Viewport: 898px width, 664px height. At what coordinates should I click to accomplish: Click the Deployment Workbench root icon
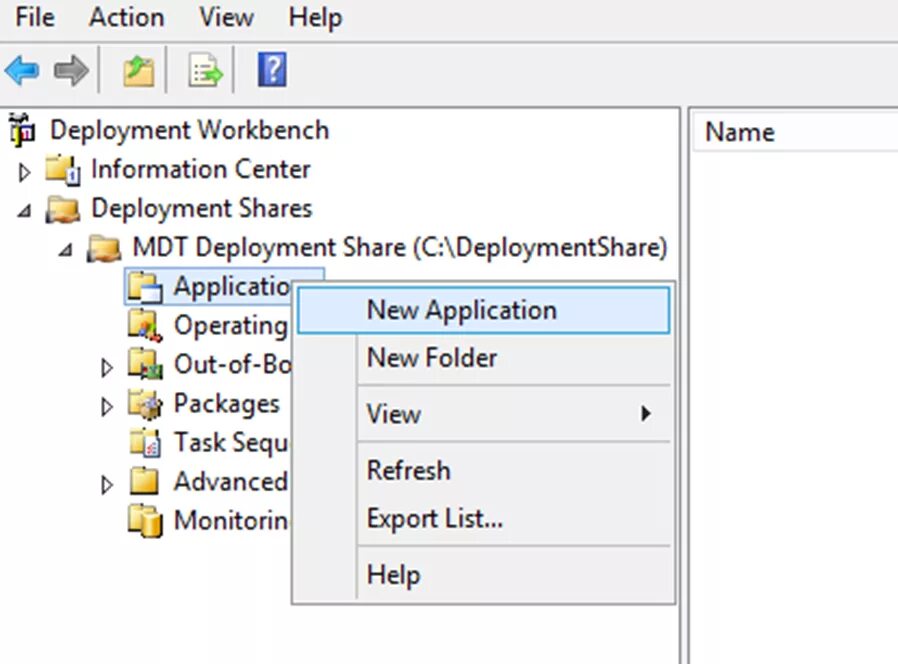point(22,129)
